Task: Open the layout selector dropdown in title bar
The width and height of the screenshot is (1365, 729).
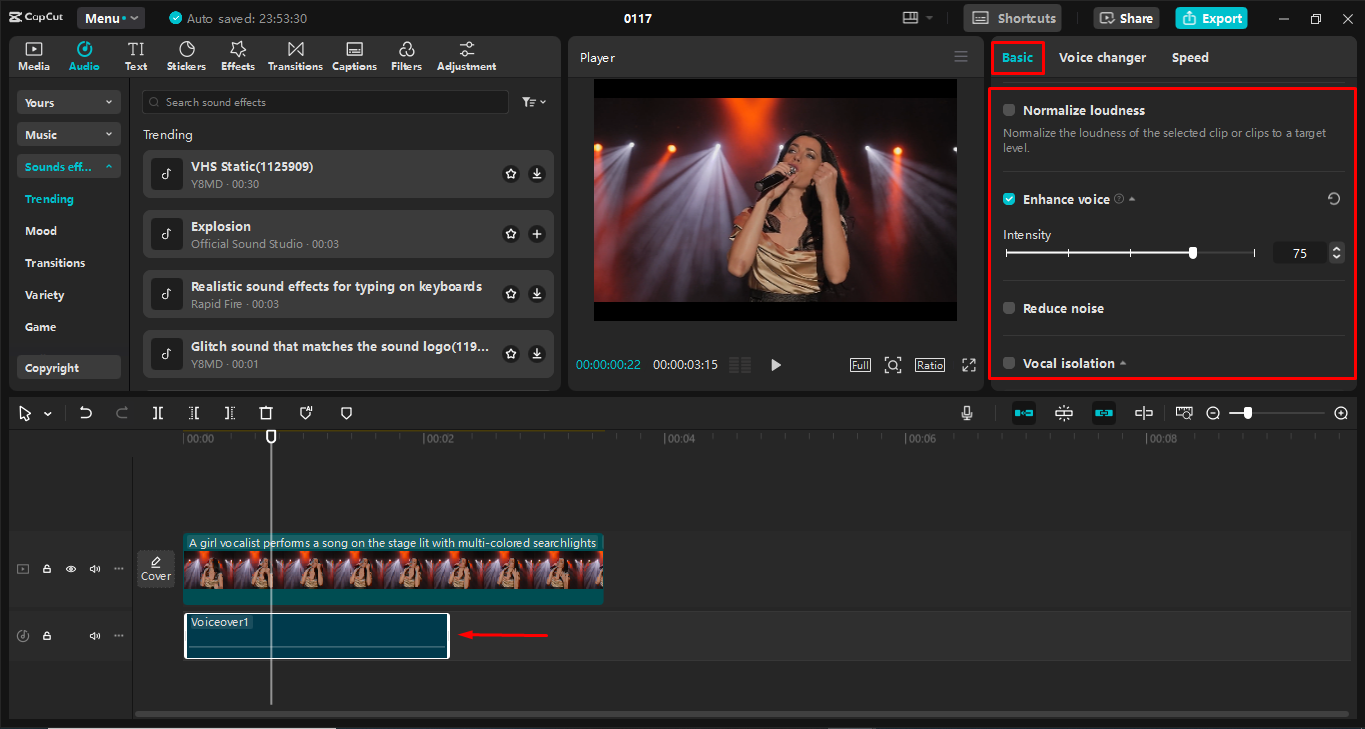Action: tap(917, 18)
